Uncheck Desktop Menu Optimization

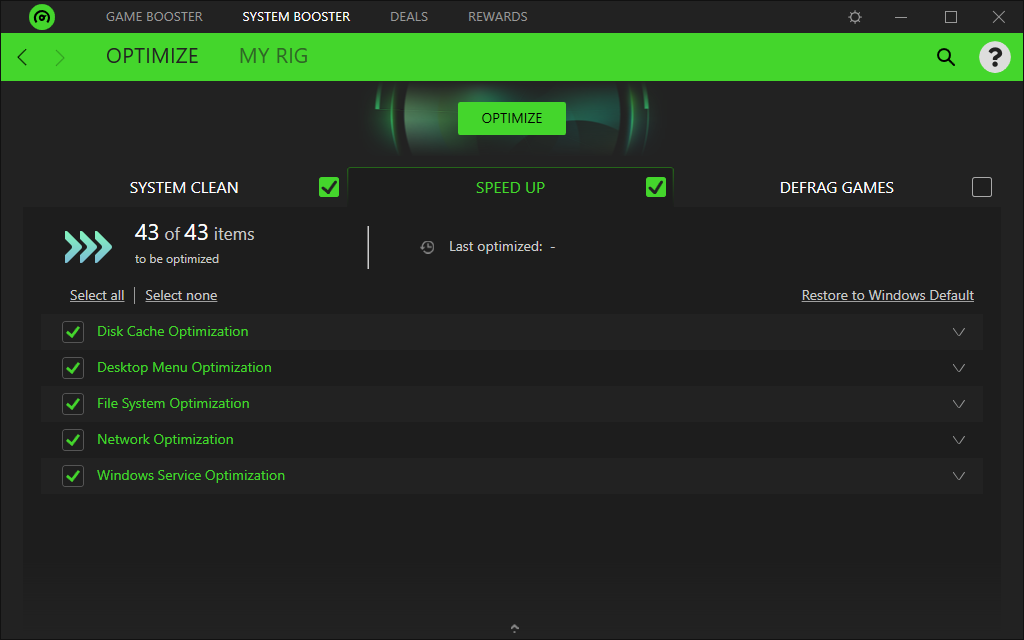[x=73, y=368]
